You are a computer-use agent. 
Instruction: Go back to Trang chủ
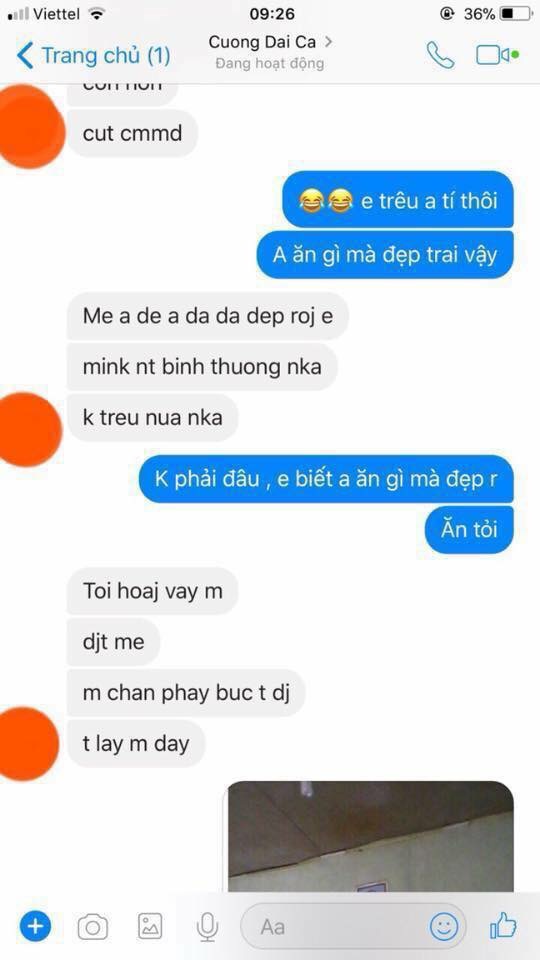(x=93, y=56)
